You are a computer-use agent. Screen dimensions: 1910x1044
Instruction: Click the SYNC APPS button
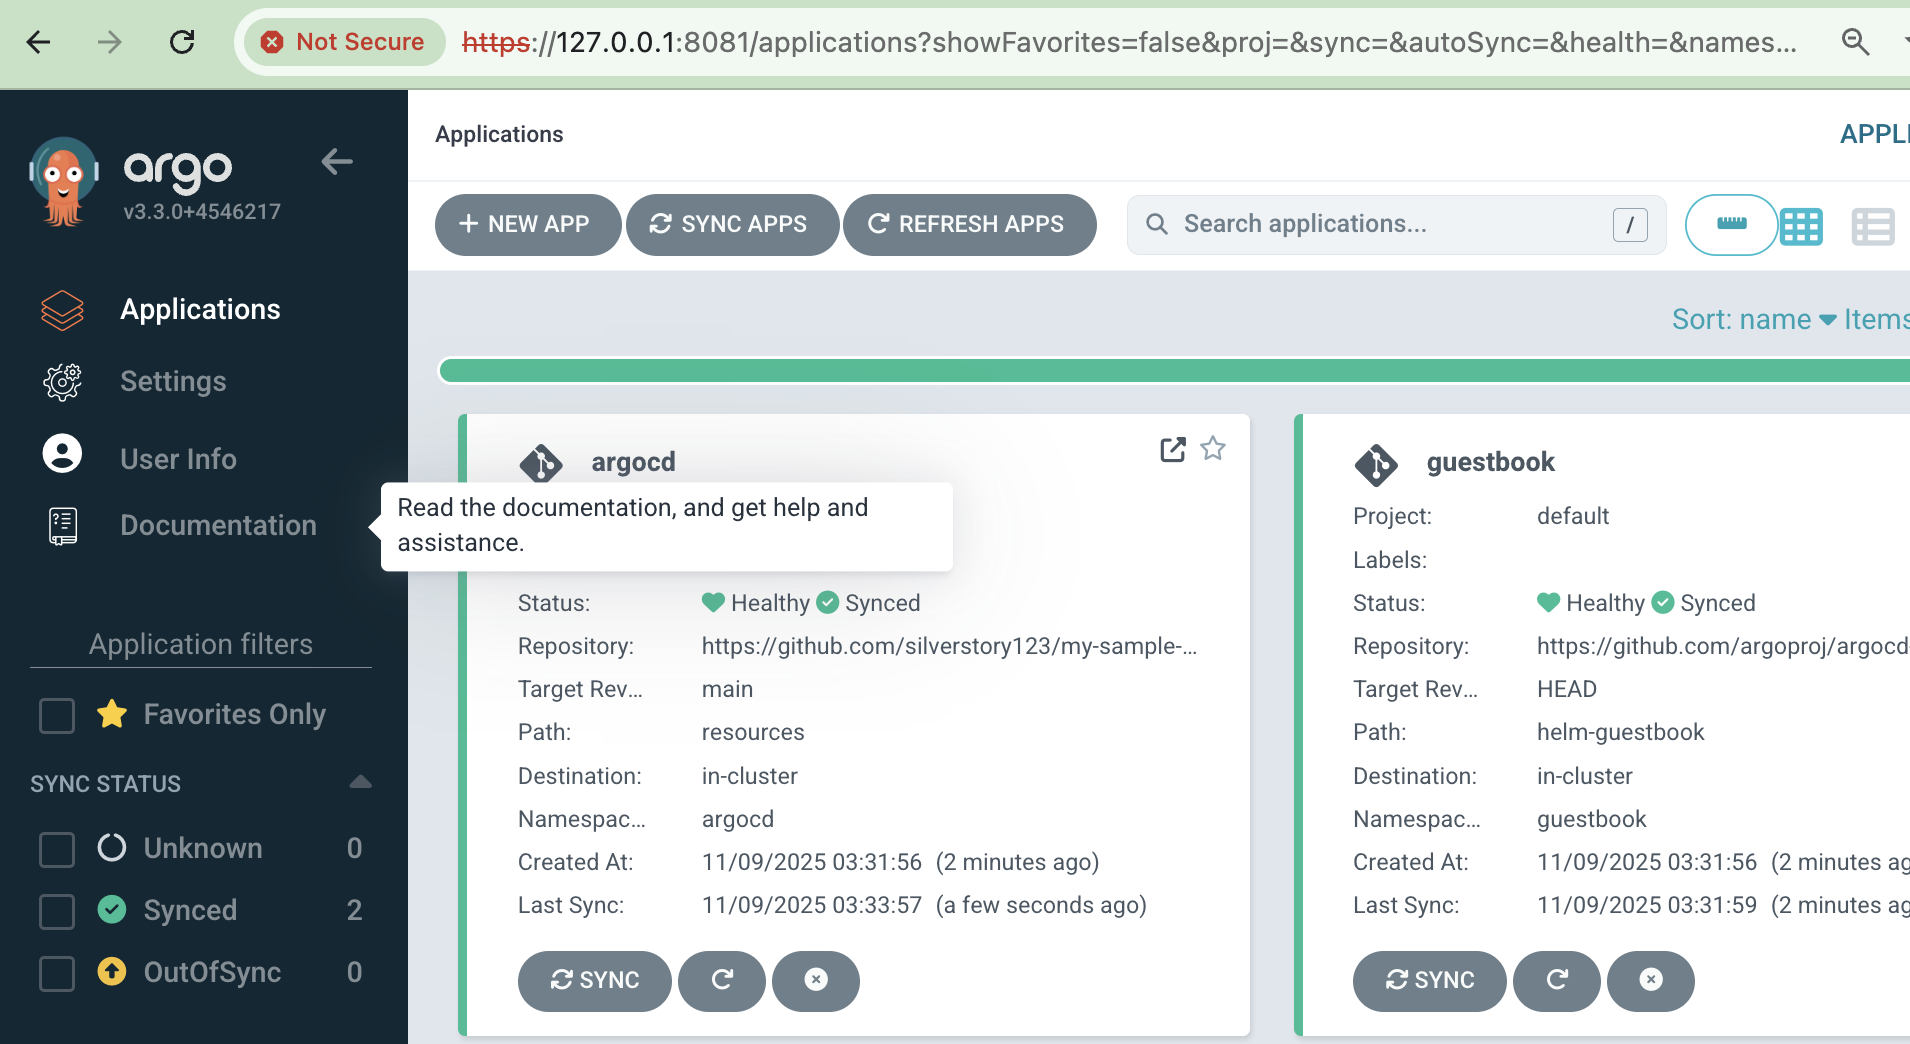point(732,224)
